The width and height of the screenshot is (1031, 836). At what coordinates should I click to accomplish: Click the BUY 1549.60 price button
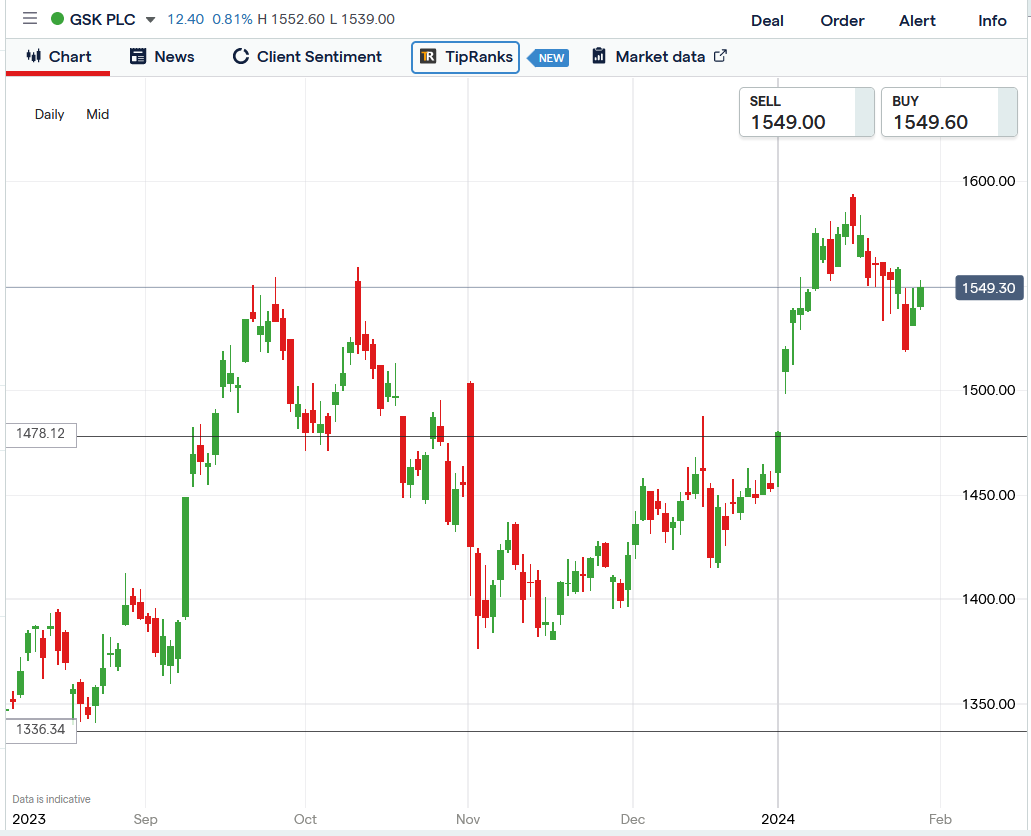(x=949, y=112)
